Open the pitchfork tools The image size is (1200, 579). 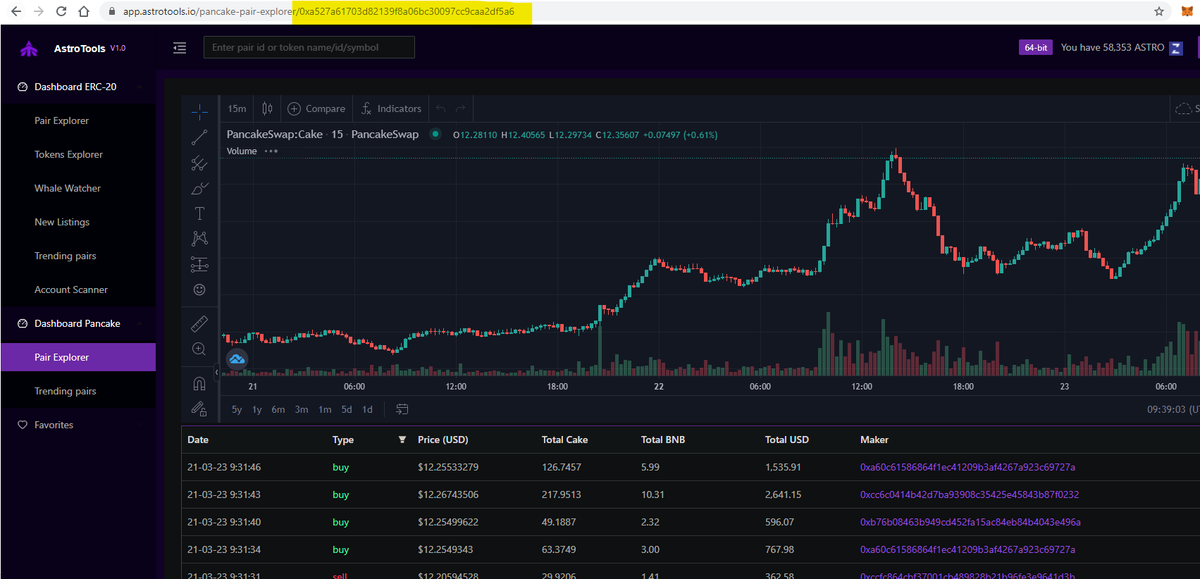[199, 162]
